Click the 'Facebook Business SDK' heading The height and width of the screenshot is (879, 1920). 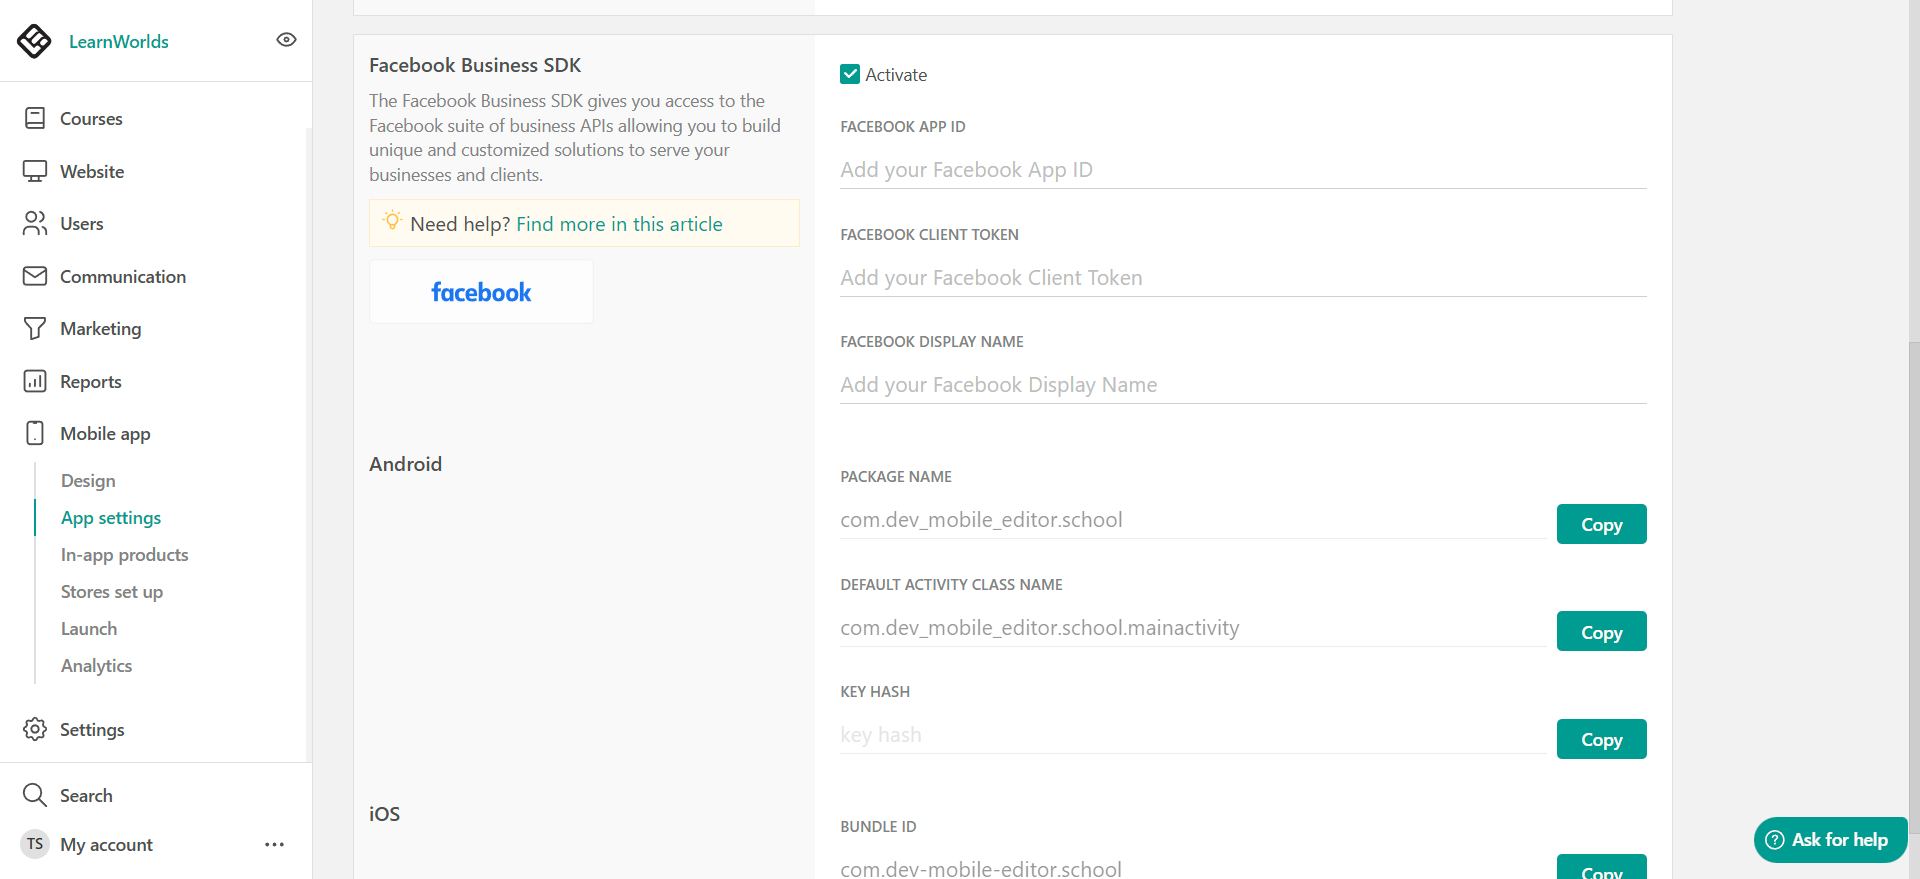tap(475, 65)
